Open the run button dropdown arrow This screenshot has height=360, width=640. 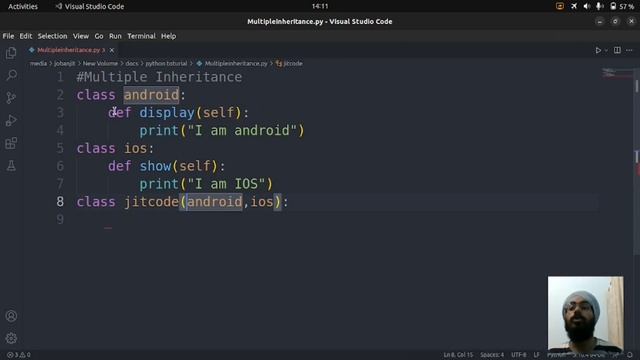tap(606, 50)
